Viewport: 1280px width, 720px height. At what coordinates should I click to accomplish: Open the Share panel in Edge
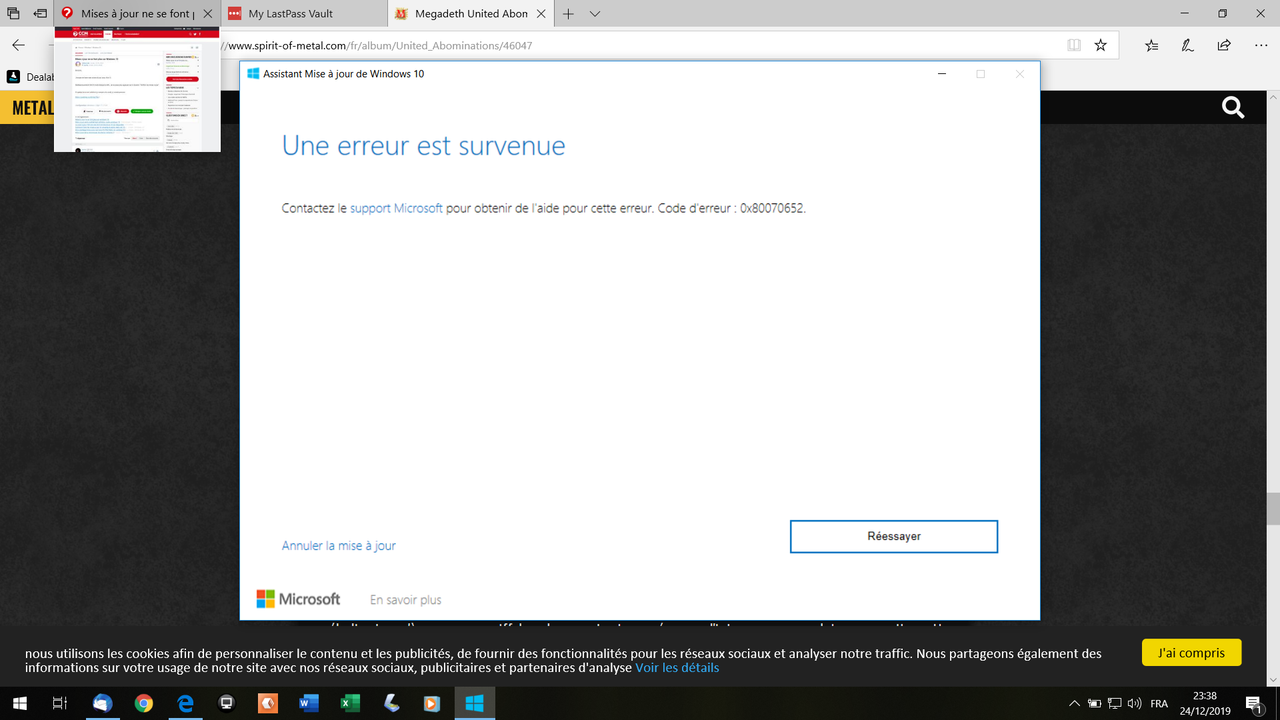tap(1224, 45)
